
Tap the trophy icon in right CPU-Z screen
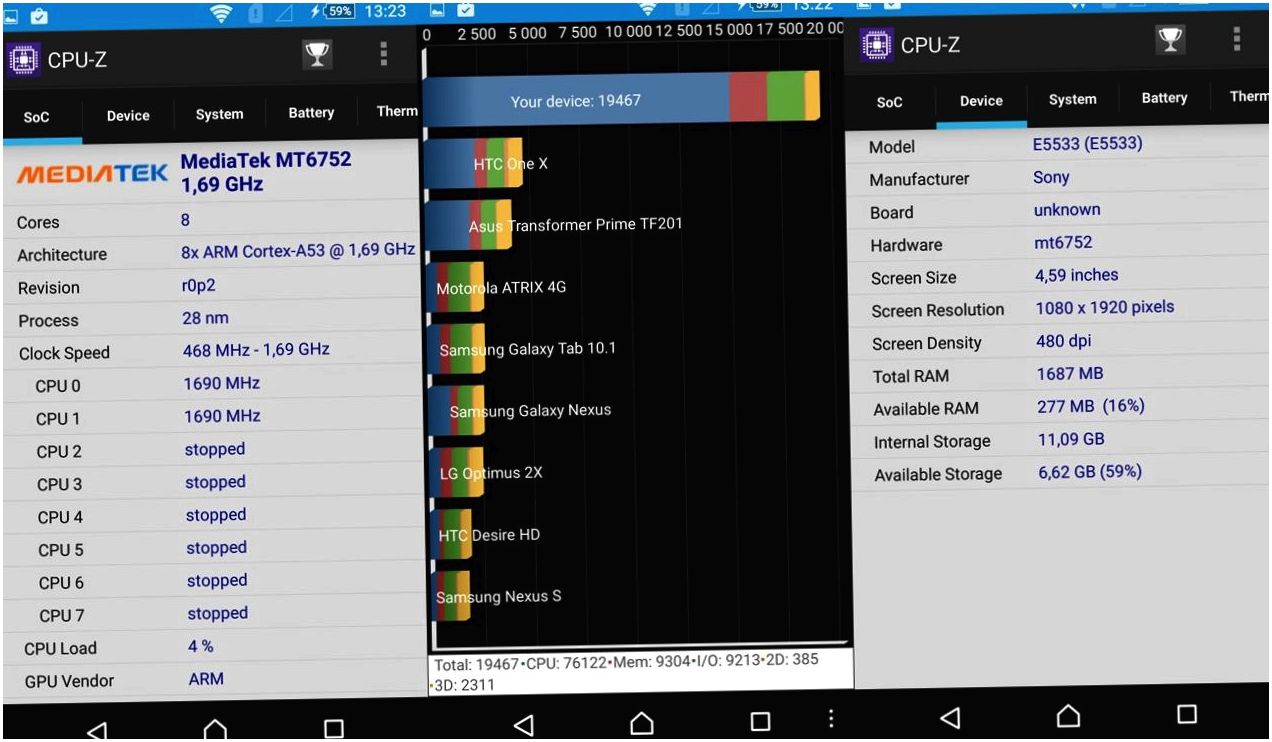pyautogui.click(x=1169, y=40)
